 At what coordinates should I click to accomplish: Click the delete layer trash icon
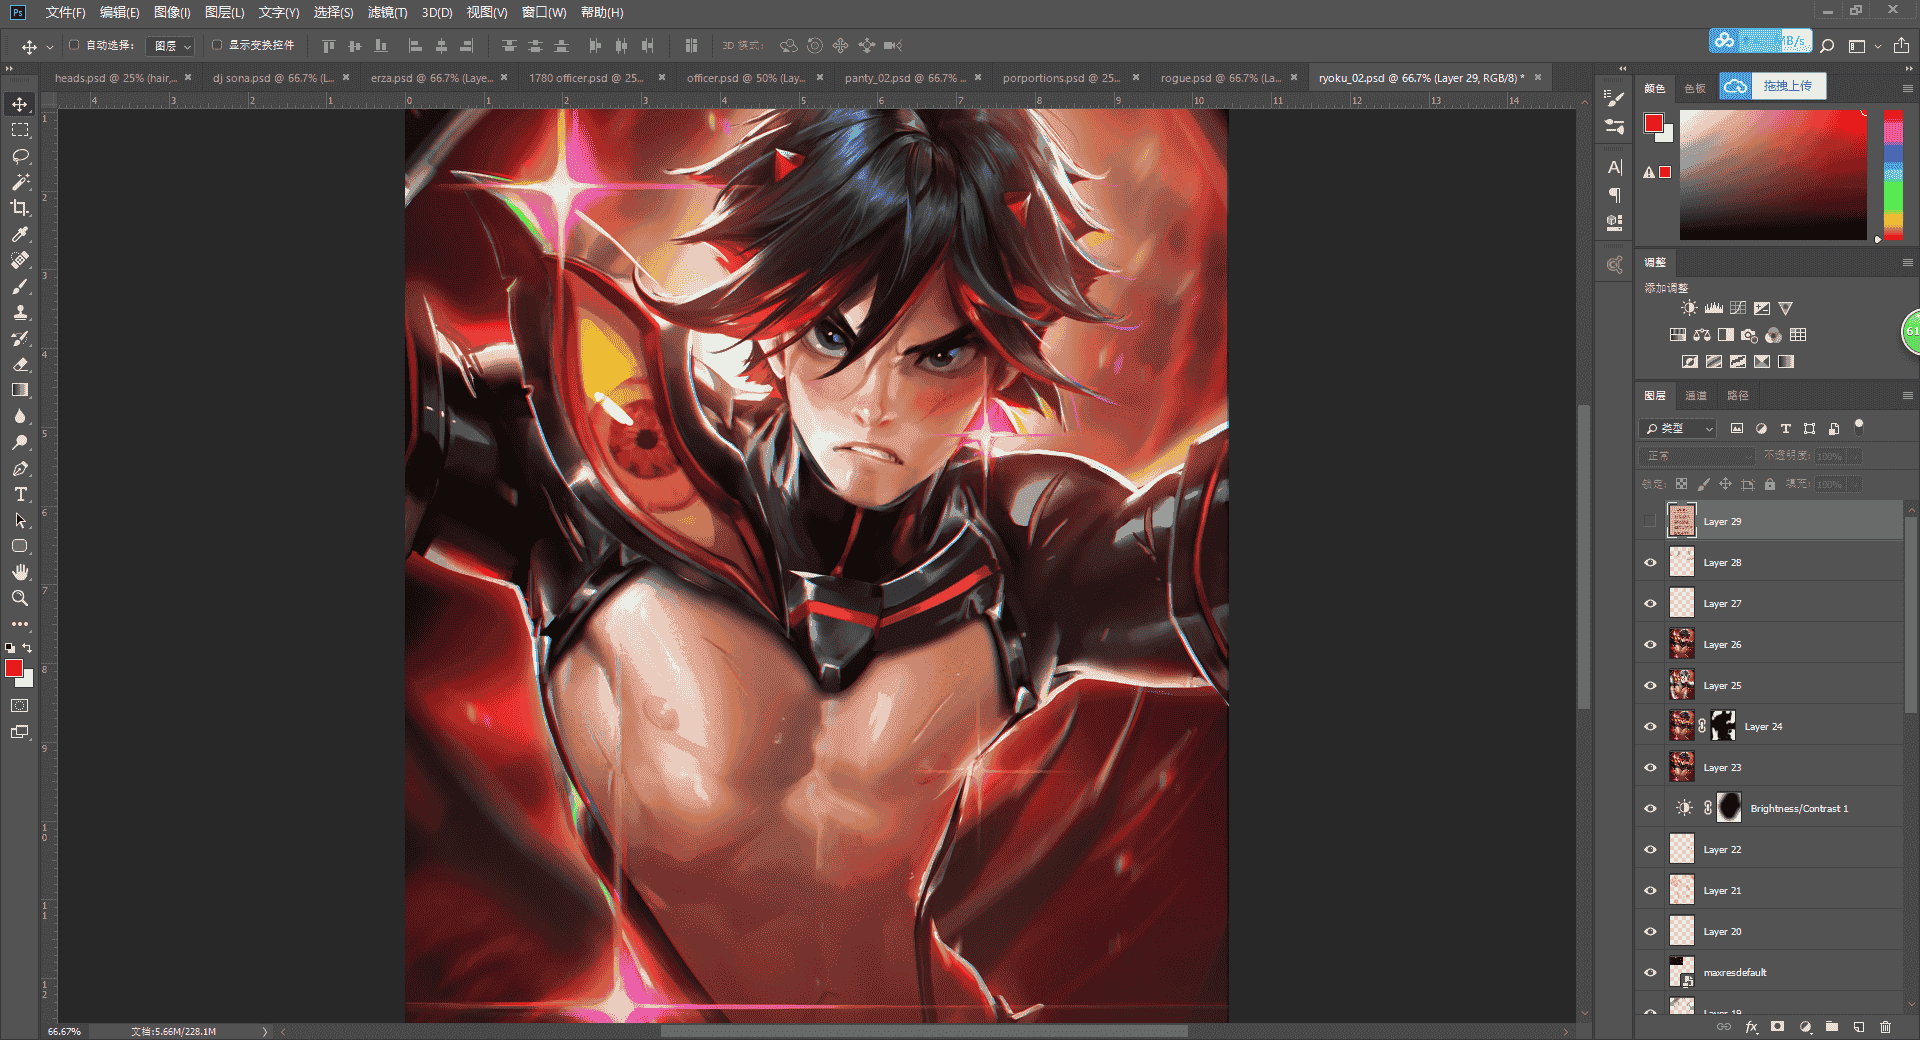point(1885,1027)
